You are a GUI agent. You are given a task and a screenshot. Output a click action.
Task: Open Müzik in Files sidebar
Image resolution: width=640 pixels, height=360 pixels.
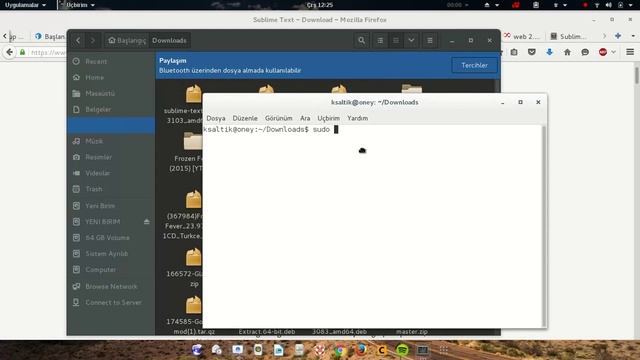111,141
